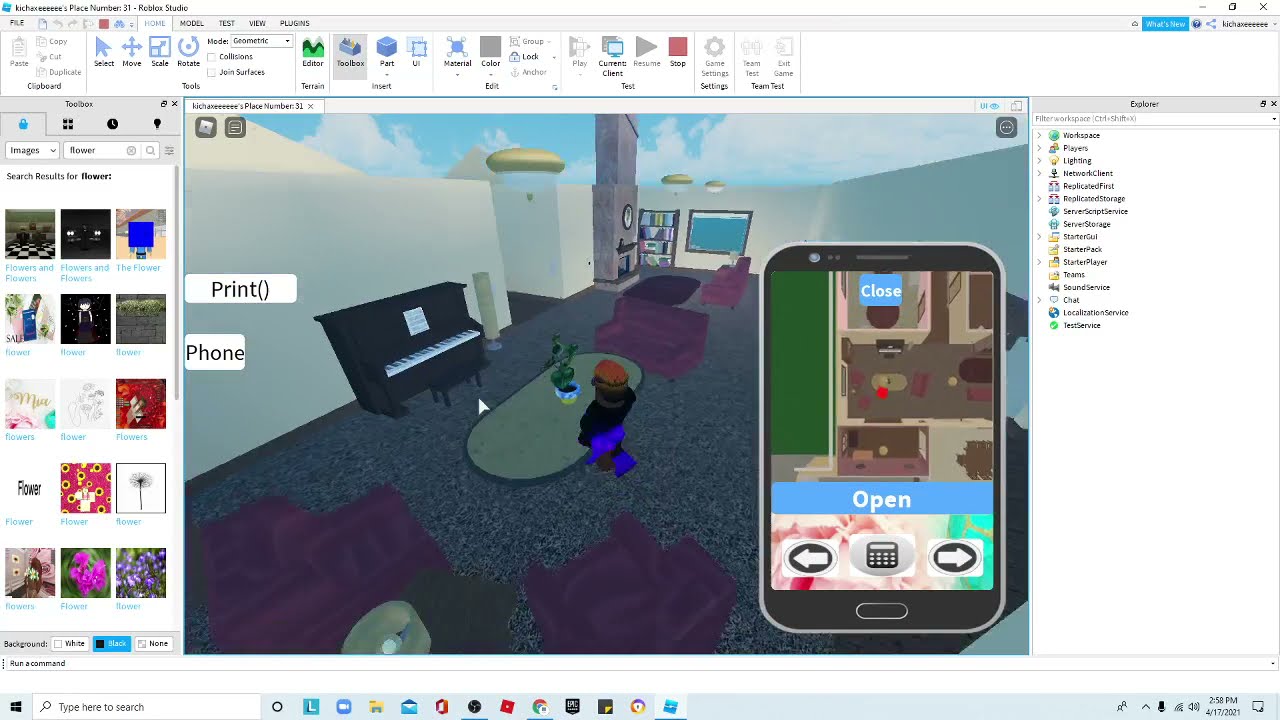Toggle the Collisions checkbox

(212, 57)
